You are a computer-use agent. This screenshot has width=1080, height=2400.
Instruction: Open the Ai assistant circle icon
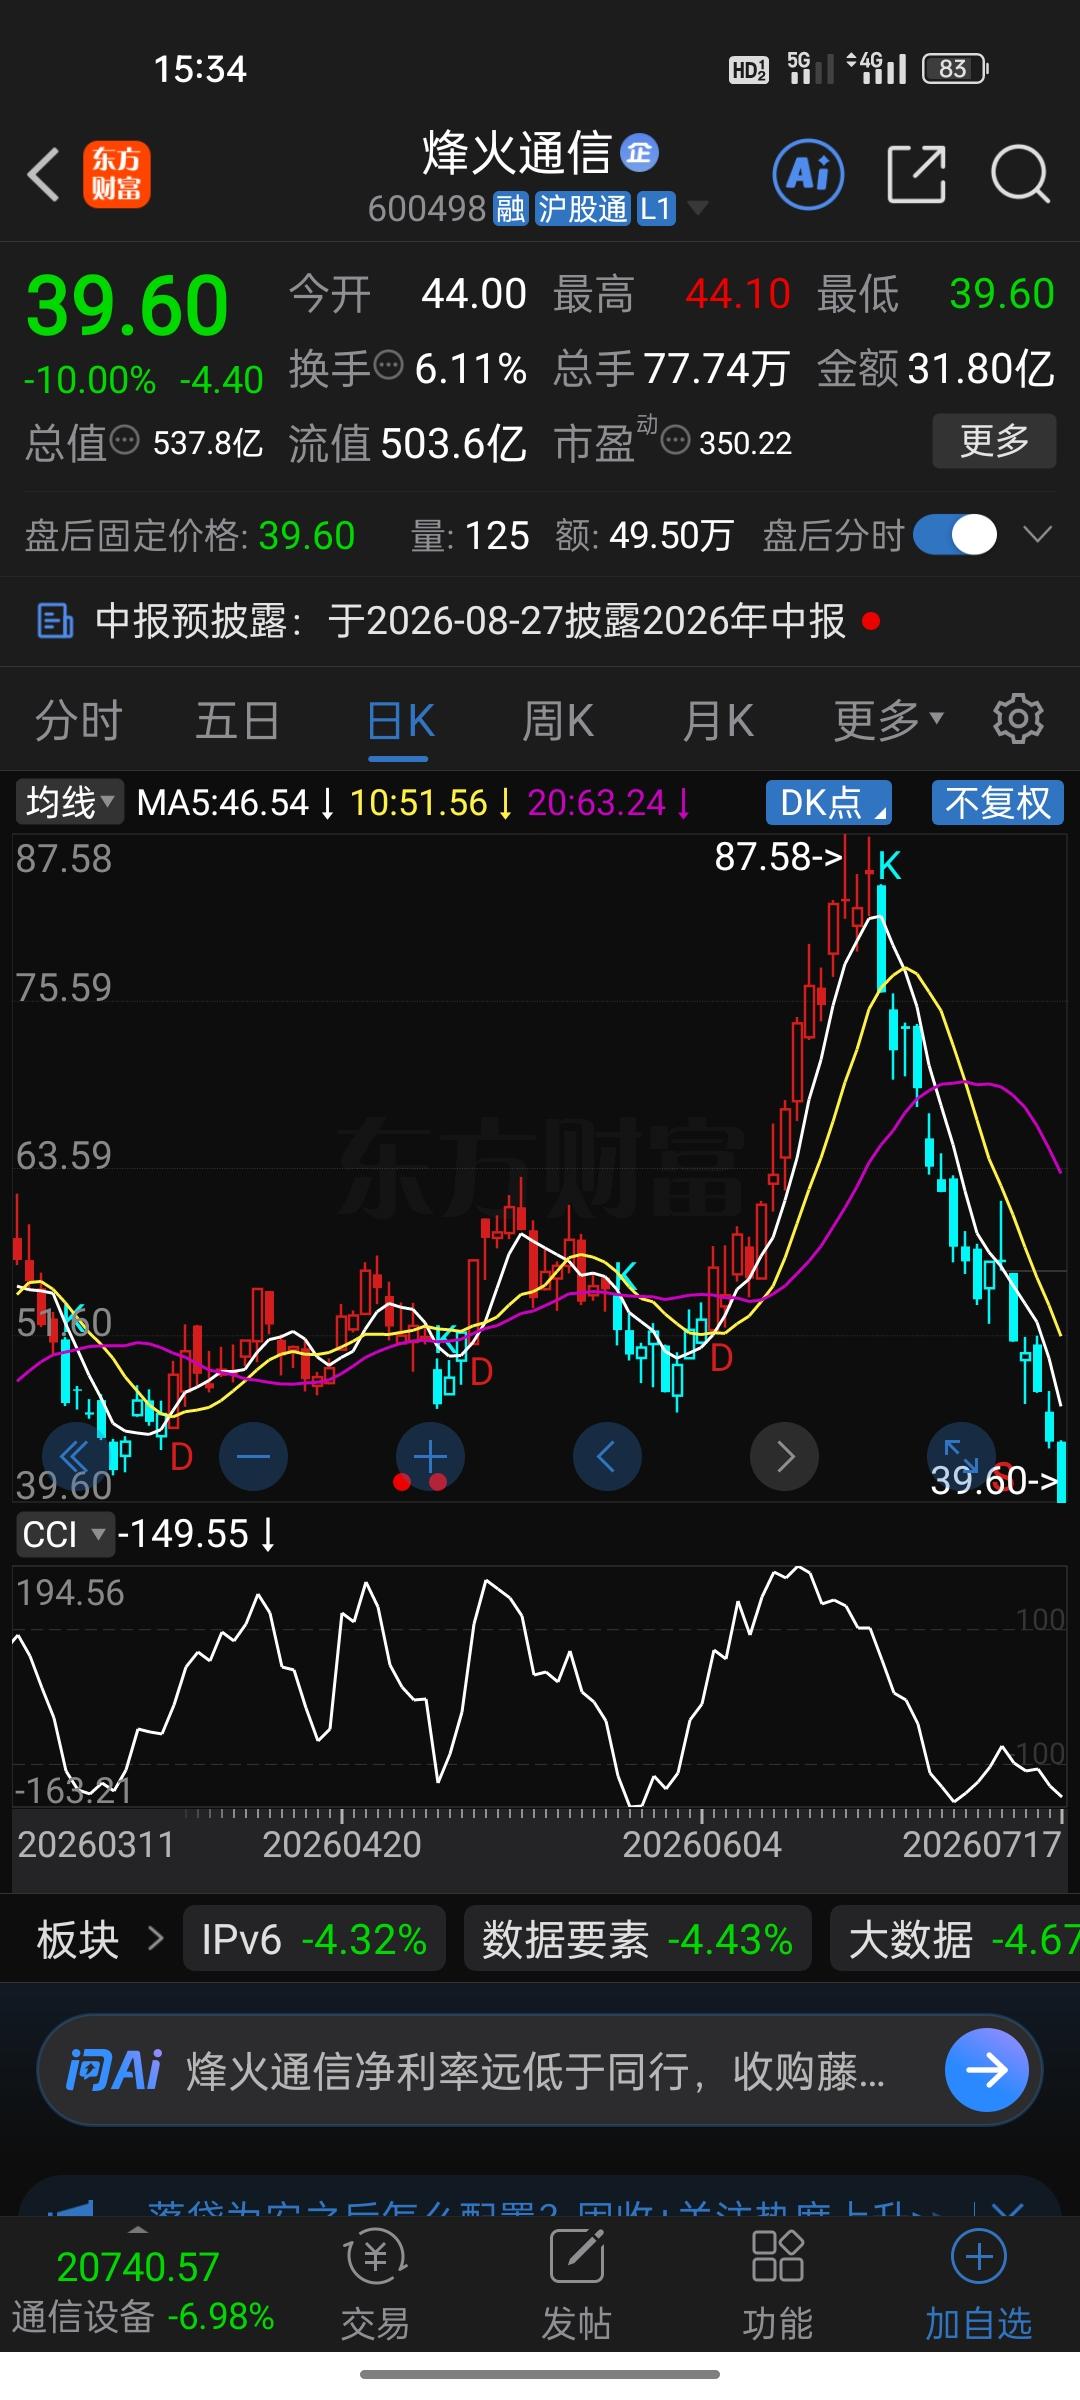point(808,174)
